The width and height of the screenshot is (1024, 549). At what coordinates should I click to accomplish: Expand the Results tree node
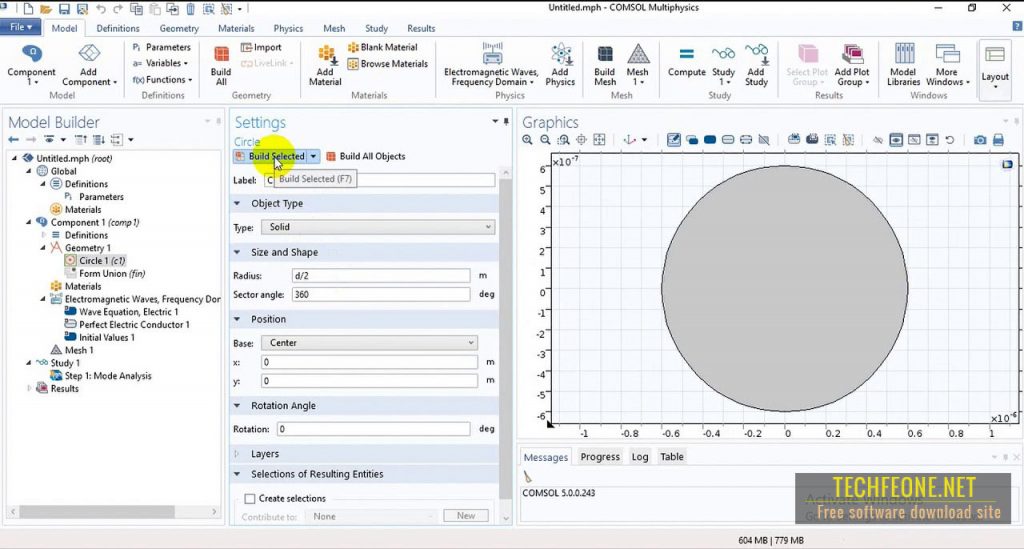(29, 388)
